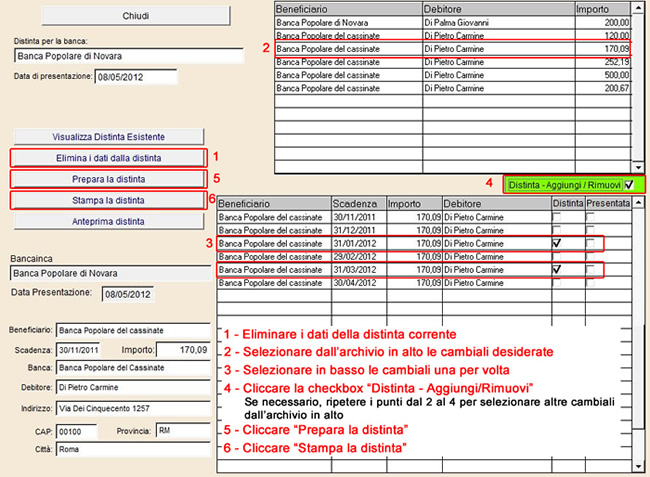Click the Chiudi button
The image size is (650, 477).
pyautogui.click(x=136, y=16)
